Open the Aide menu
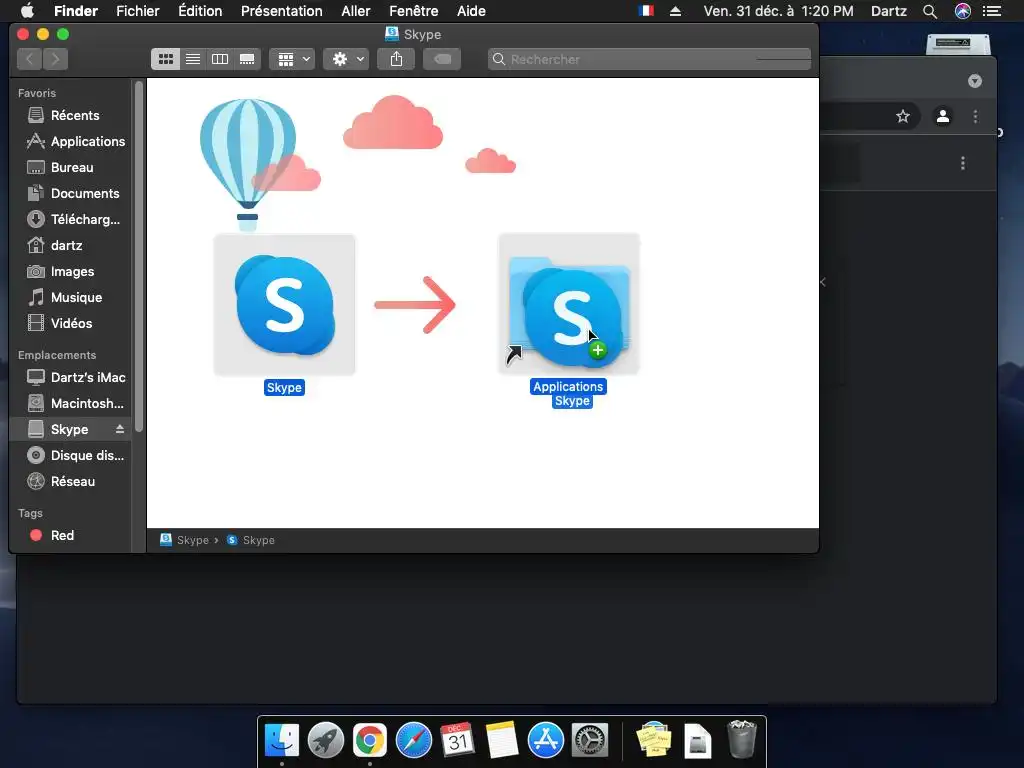The width and height of the screenshot is (1024, 768). (472, 11)
